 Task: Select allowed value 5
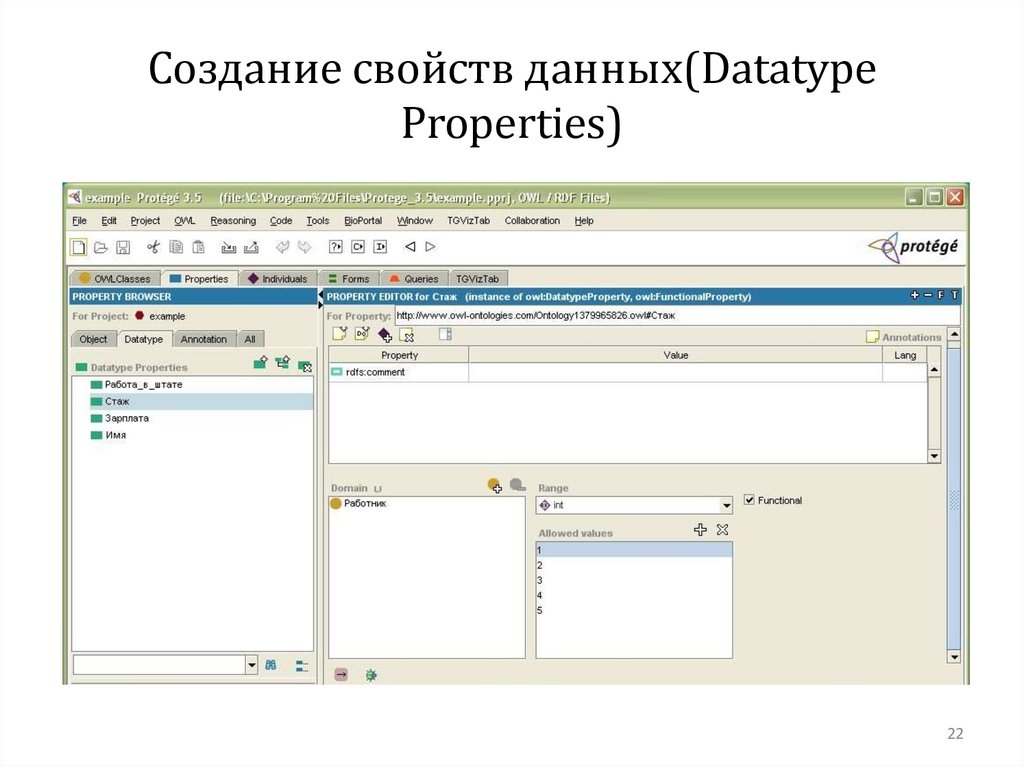tap(633, 610)
